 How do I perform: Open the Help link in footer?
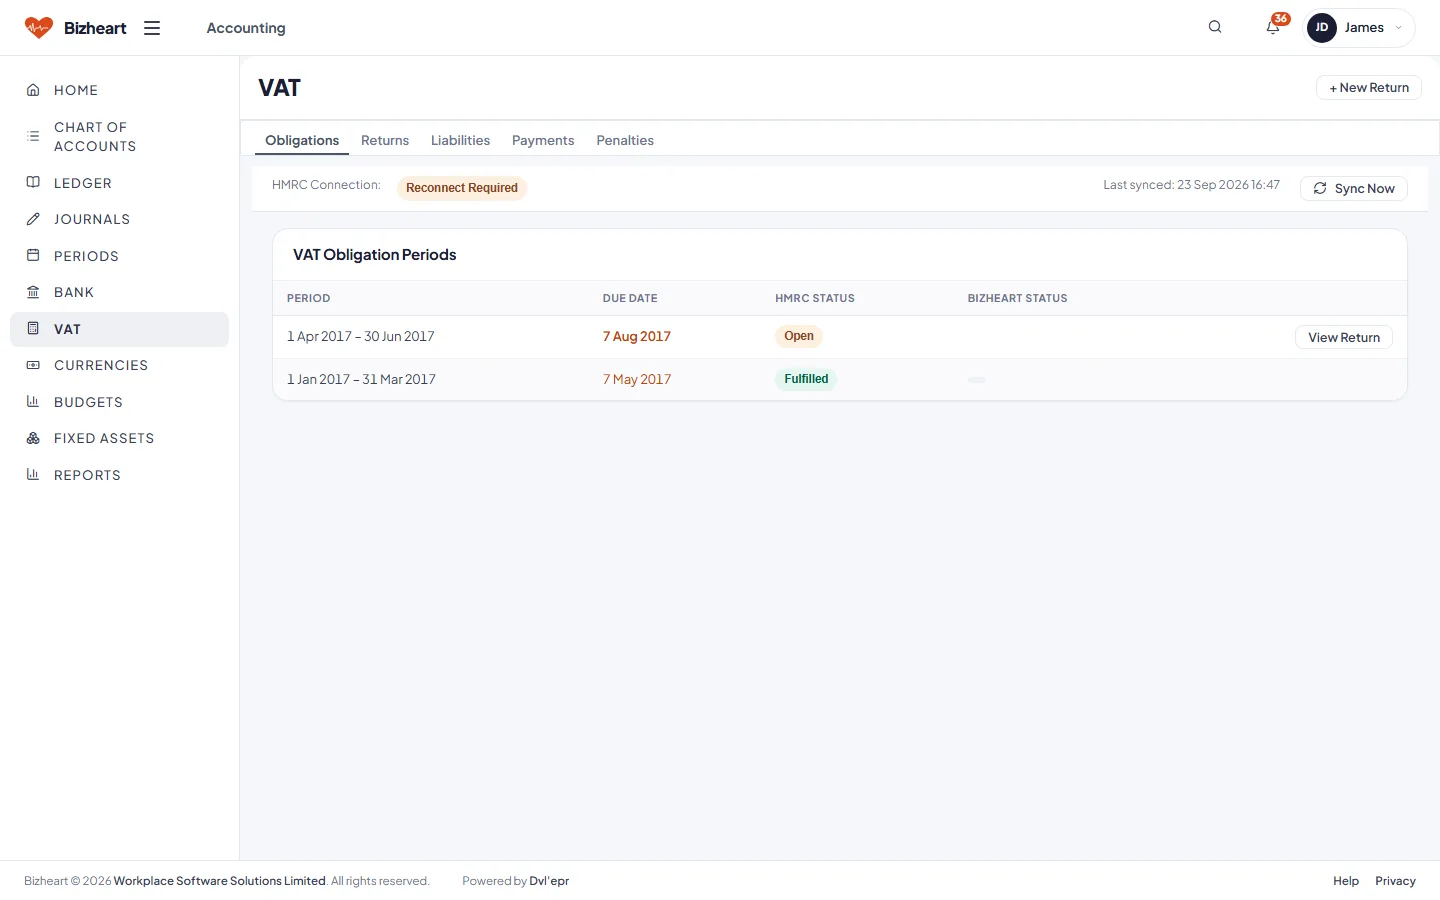point(1346,881)
